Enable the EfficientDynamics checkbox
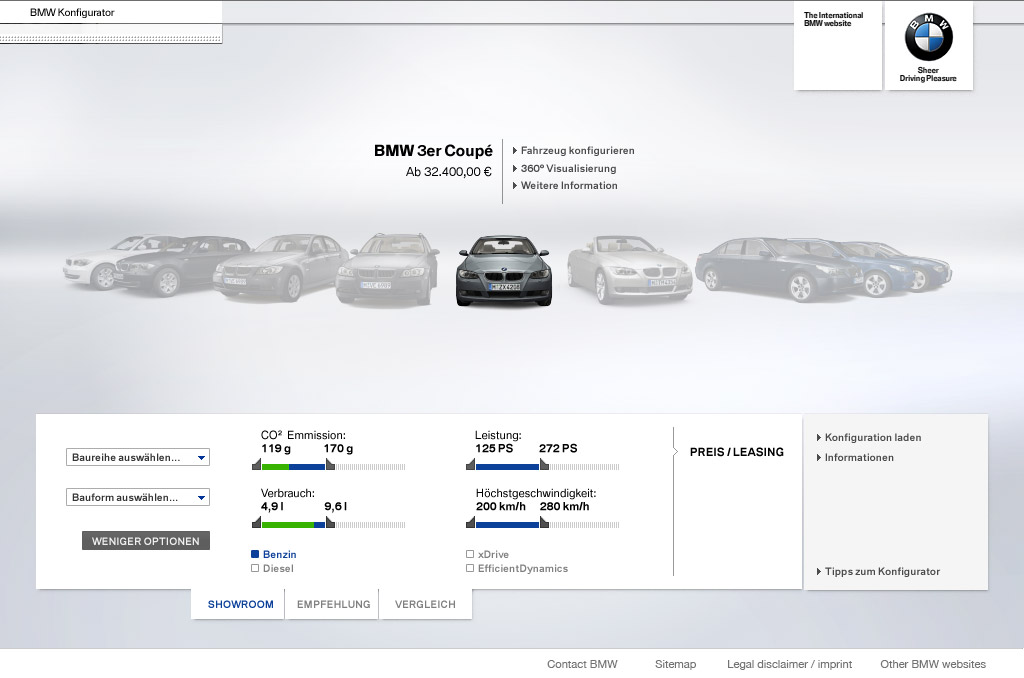The height and width of the screenshot is (678, 1024). coord(470,568)
